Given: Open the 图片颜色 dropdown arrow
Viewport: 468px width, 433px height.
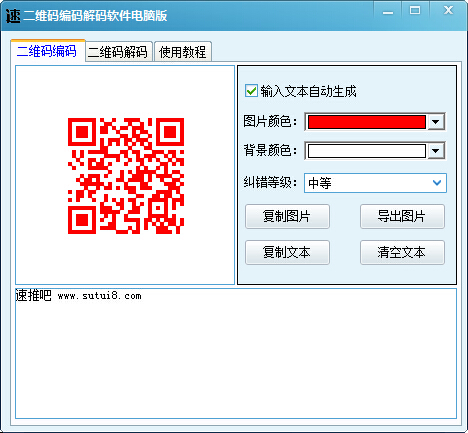Looking at the screenshot, I should (436, 122).
